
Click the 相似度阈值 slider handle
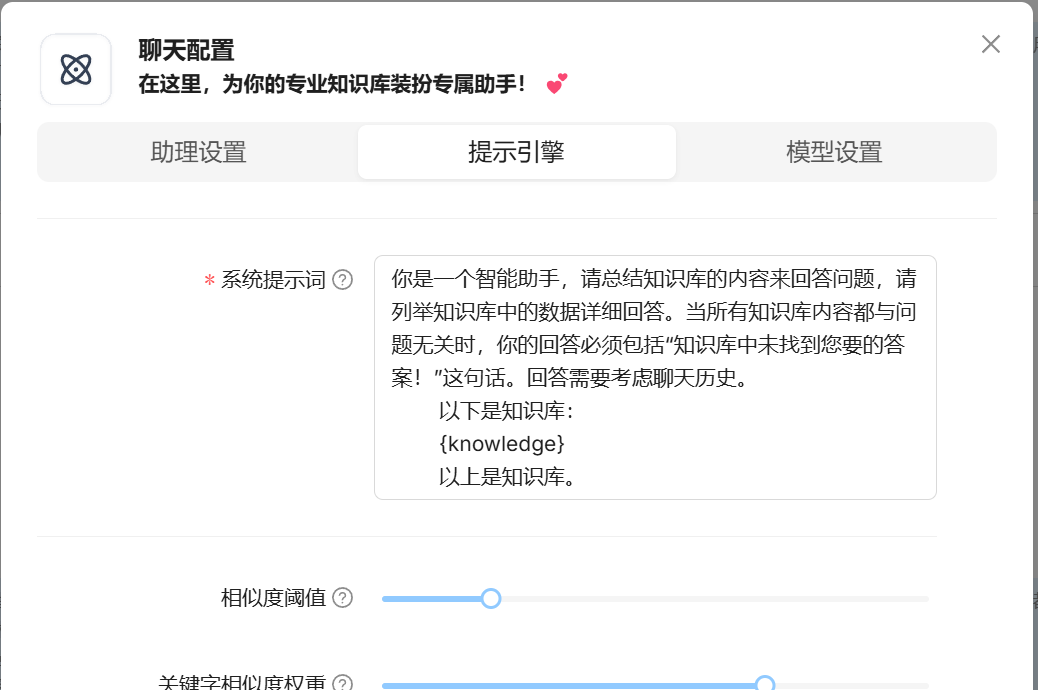(491, 599)
